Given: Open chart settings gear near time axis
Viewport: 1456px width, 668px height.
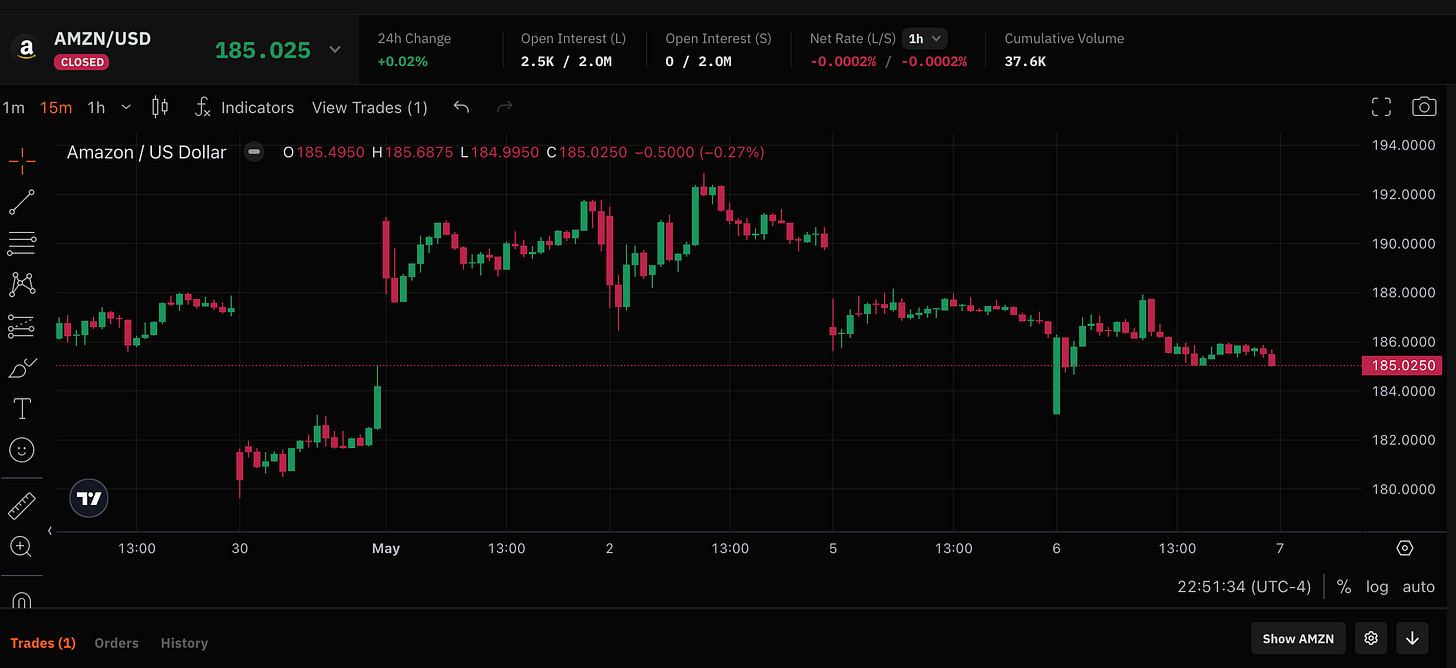Looking at the screenshot, I should pyautogui.click(x=1405, y=548).
